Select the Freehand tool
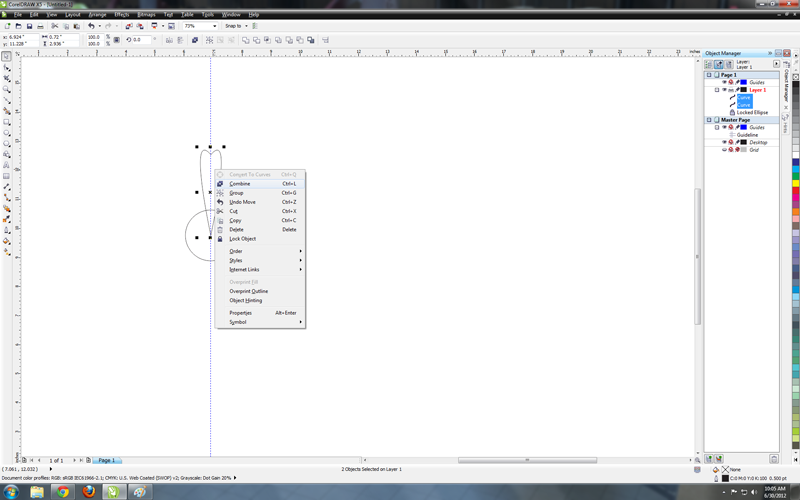The image size is (800, 500). (7, 101)
